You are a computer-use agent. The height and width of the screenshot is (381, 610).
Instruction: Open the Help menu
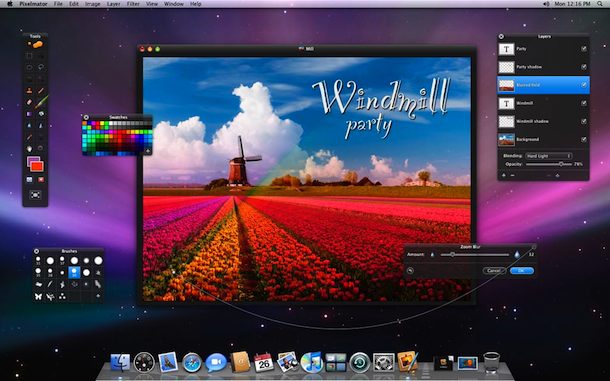(x=195, y=4)
